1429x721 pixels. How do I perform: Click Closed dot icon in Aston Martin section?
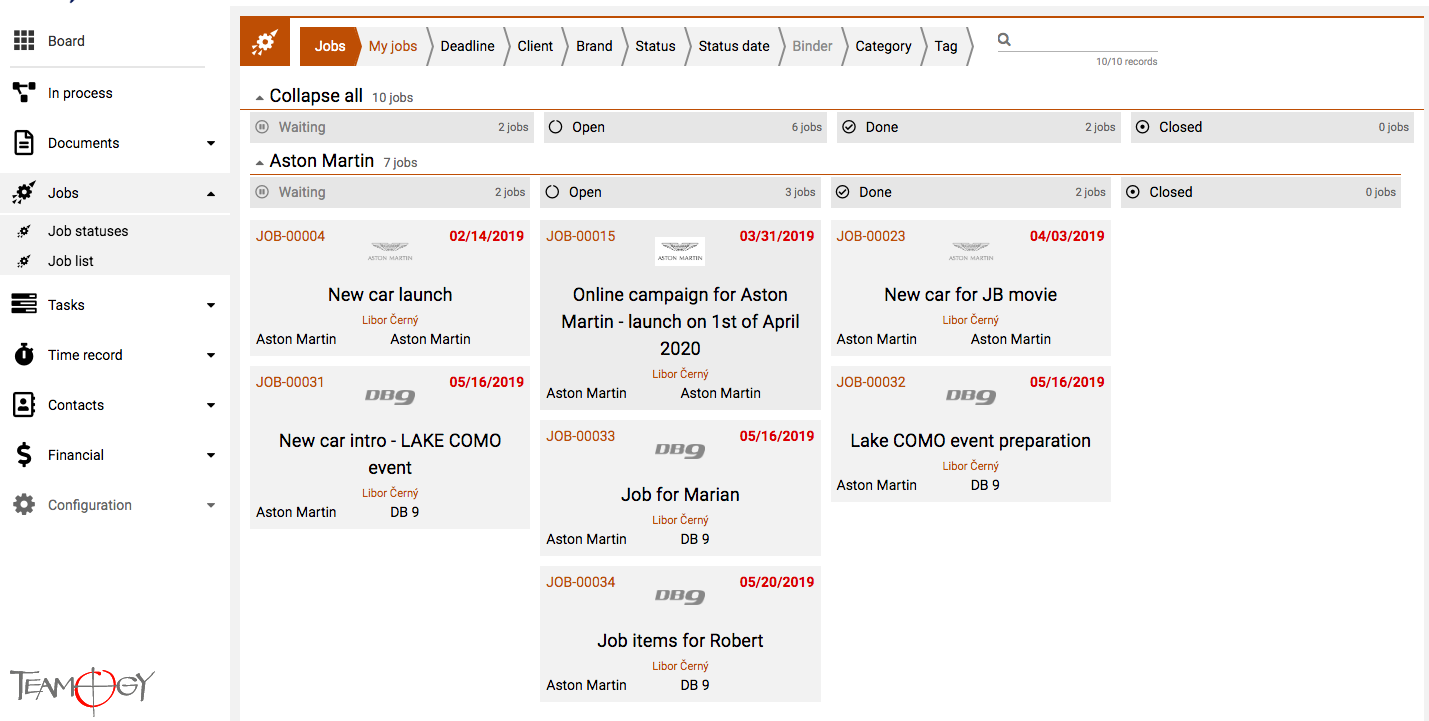[1133, 192]
